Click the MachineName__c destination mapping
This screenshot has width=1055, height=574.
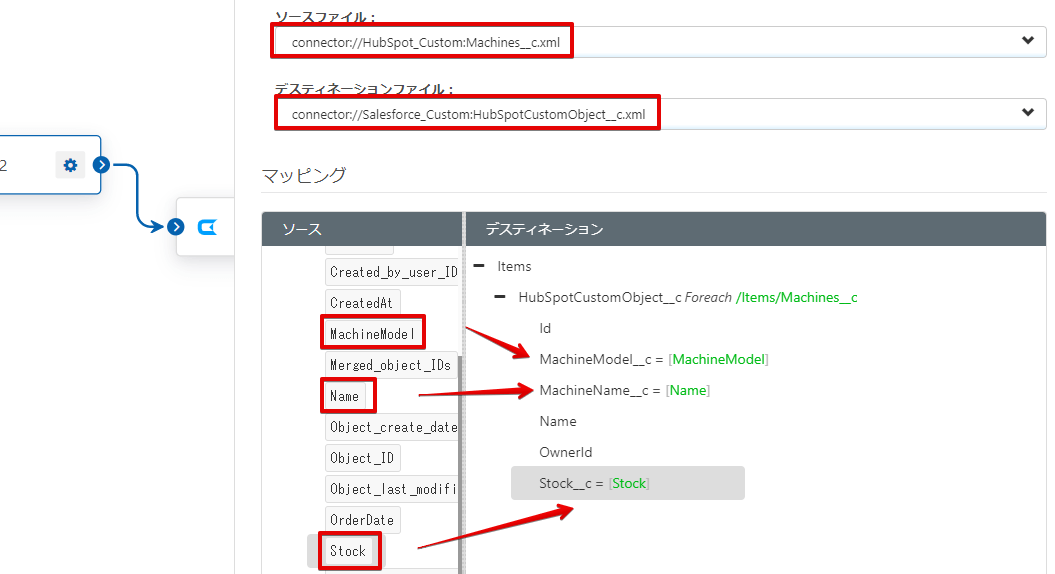point(624,390)
